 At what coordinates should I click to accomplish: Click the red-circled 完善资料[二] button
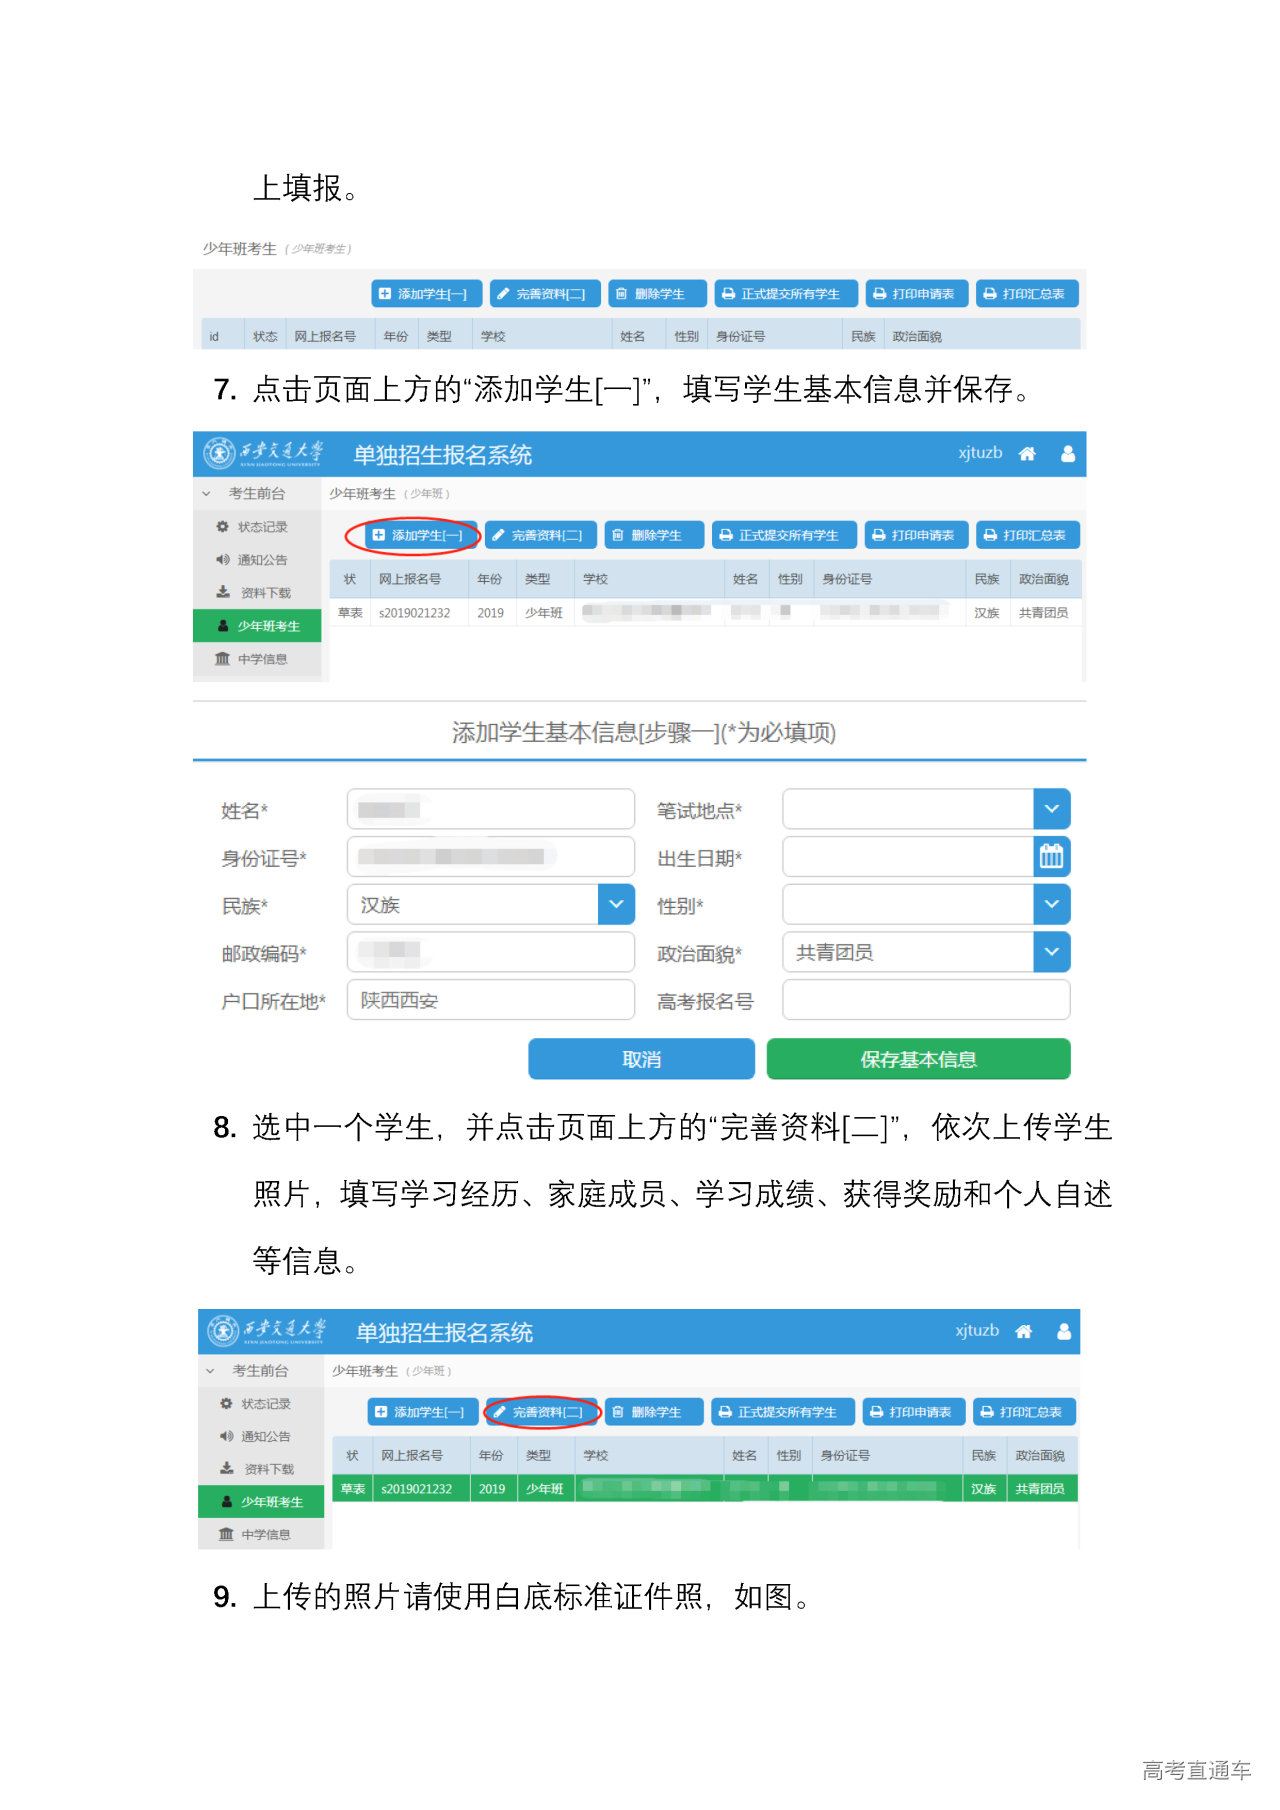[541, 1412]
